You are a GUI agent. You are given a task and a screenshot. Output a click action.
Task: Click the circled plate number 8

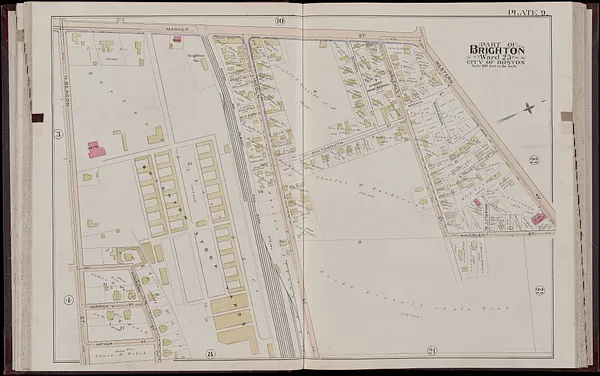[210, 354]
